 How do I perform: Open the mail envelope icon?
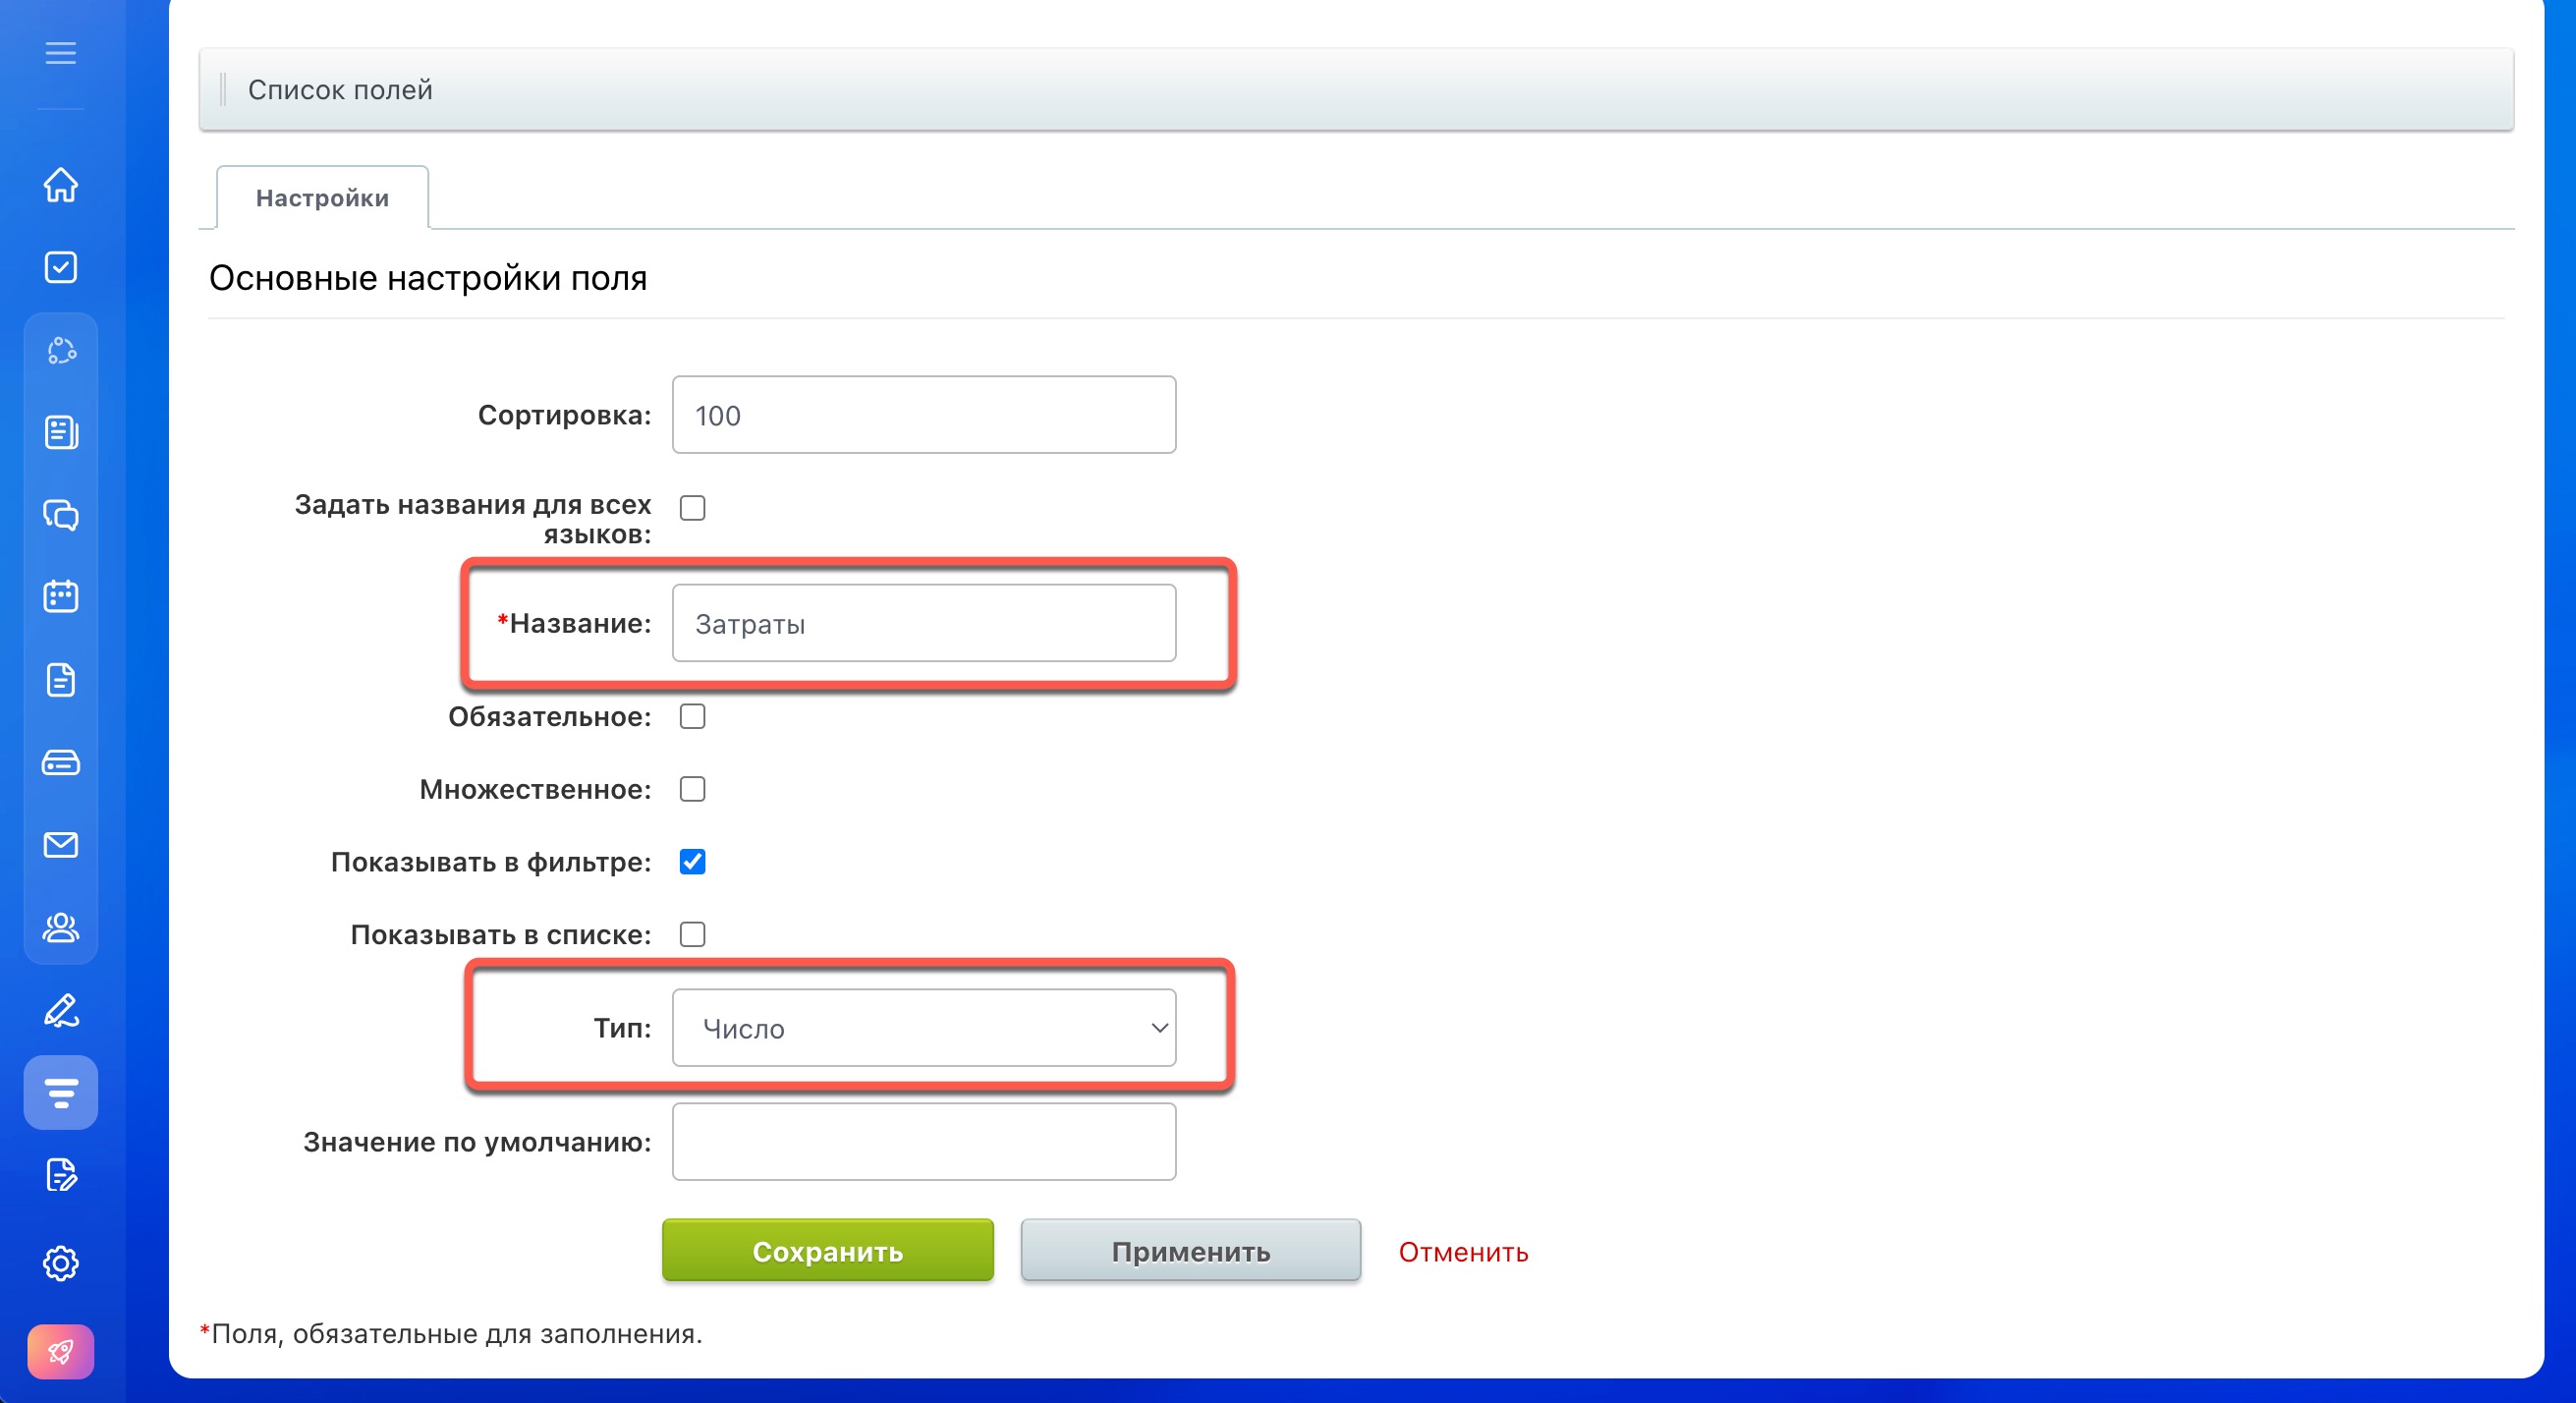(61, 845)
